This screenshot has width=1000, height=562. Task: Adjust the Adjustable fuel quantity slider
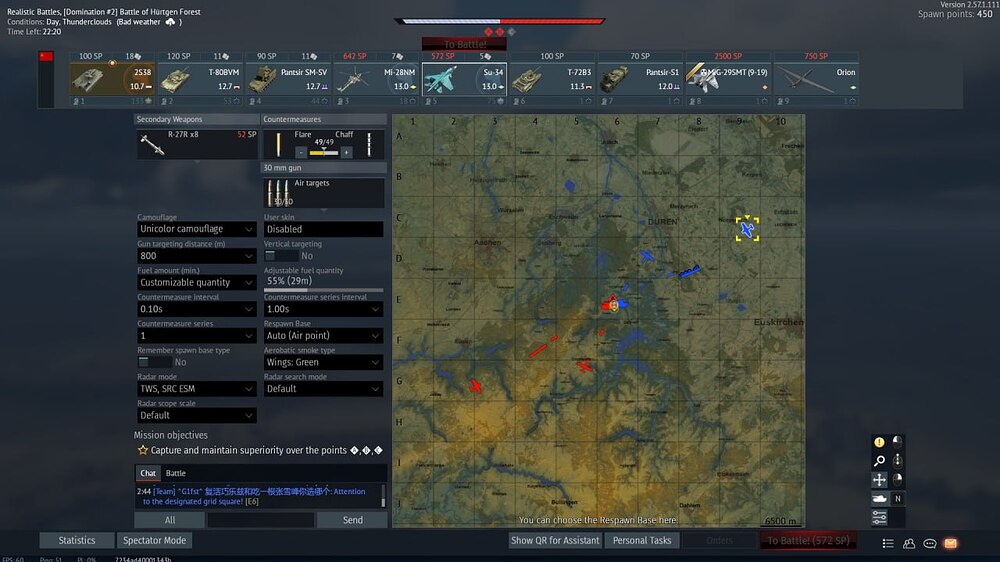pos(323,290)
